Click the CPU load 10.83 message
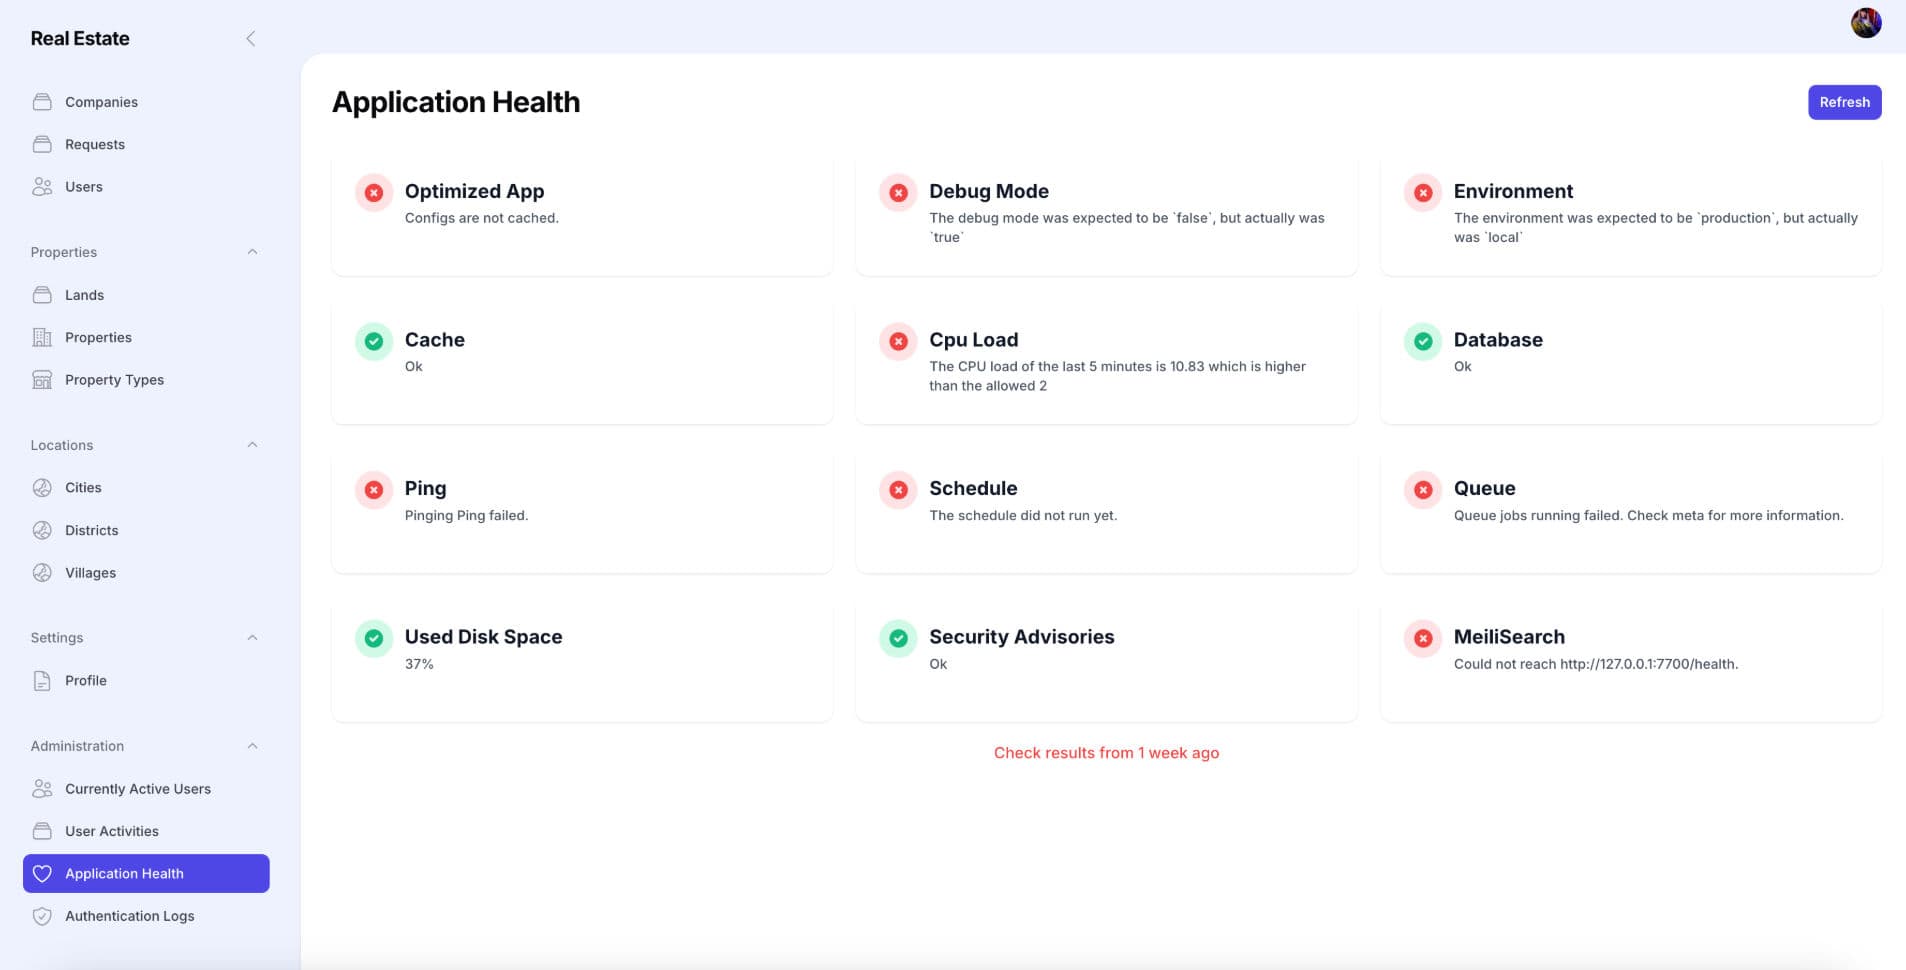Screen dimensions: 1906x970 coord(1117,376)
